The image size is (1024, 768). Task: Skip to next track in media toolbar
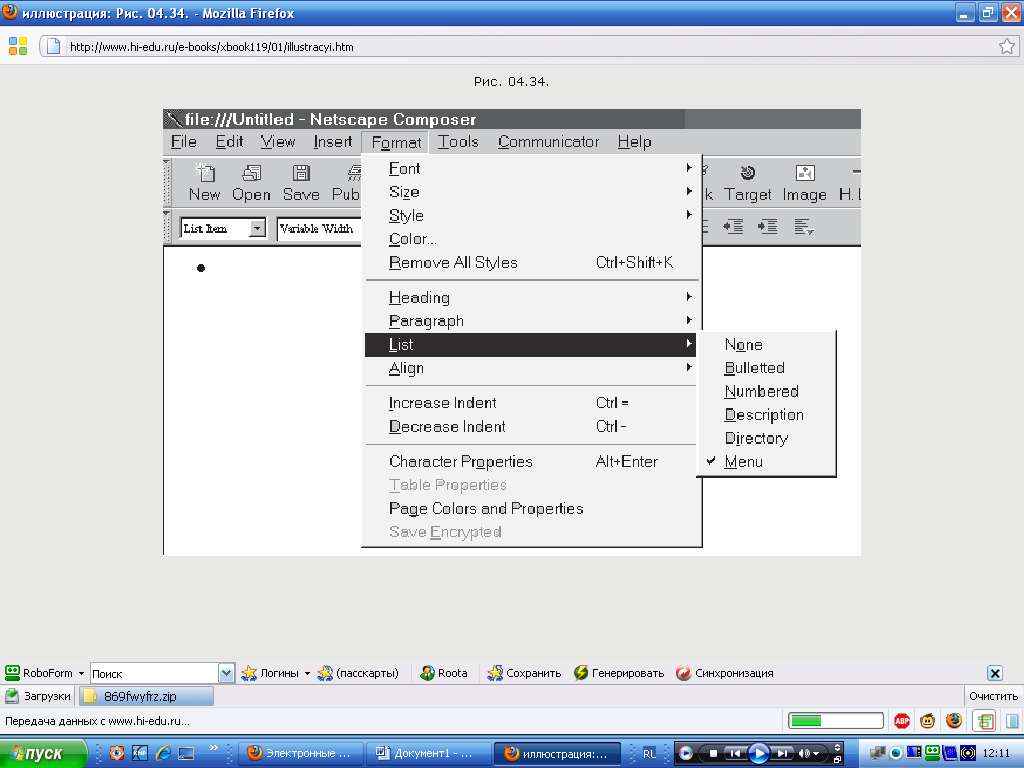pyautogui.click(x=782, y=753)
